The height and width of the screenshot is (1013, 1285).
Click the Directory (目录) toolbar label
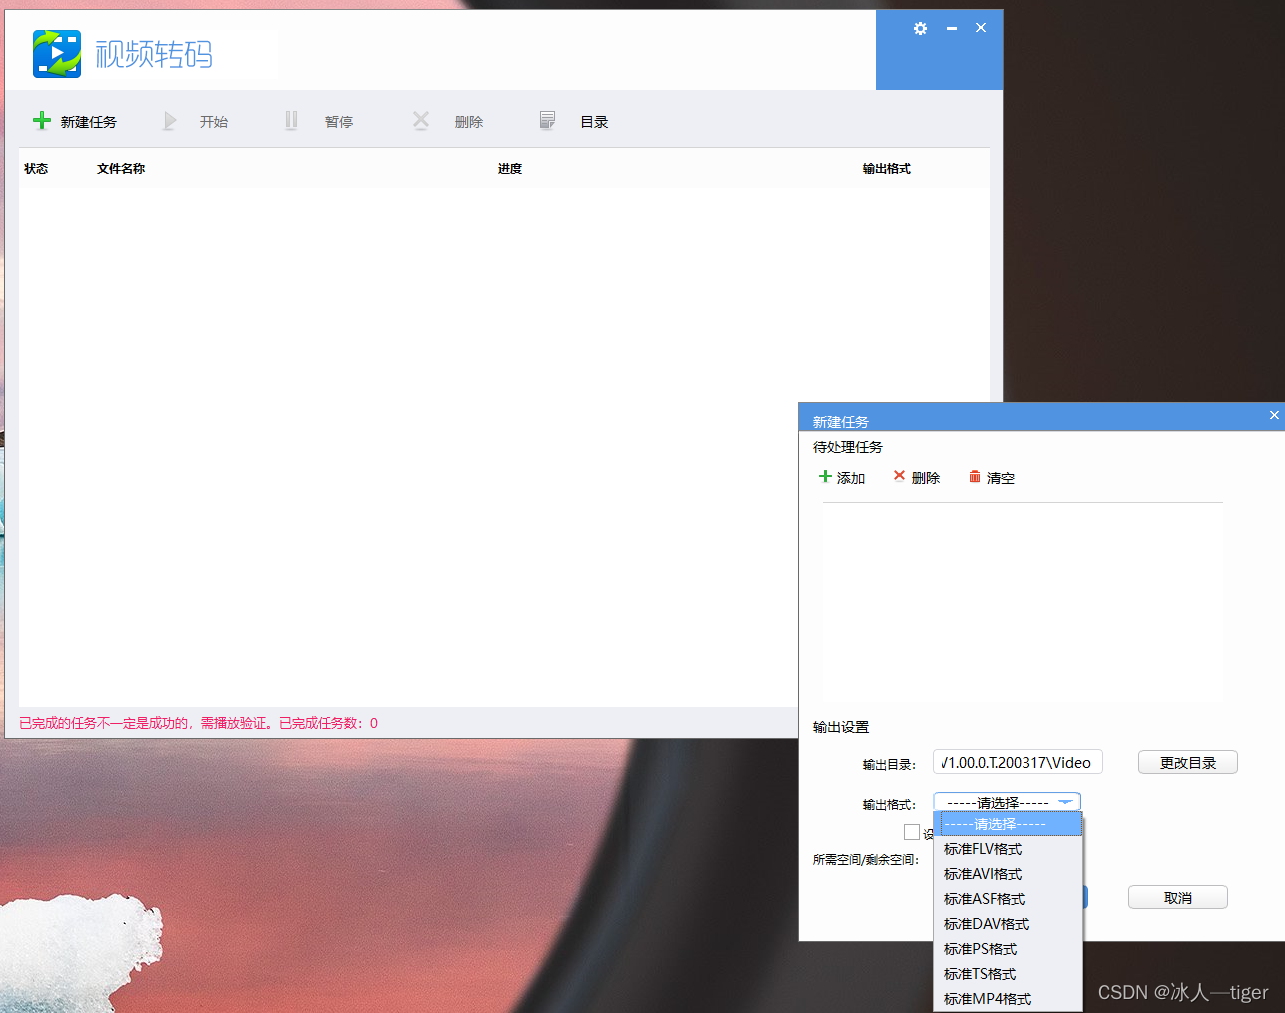(595, 122)
